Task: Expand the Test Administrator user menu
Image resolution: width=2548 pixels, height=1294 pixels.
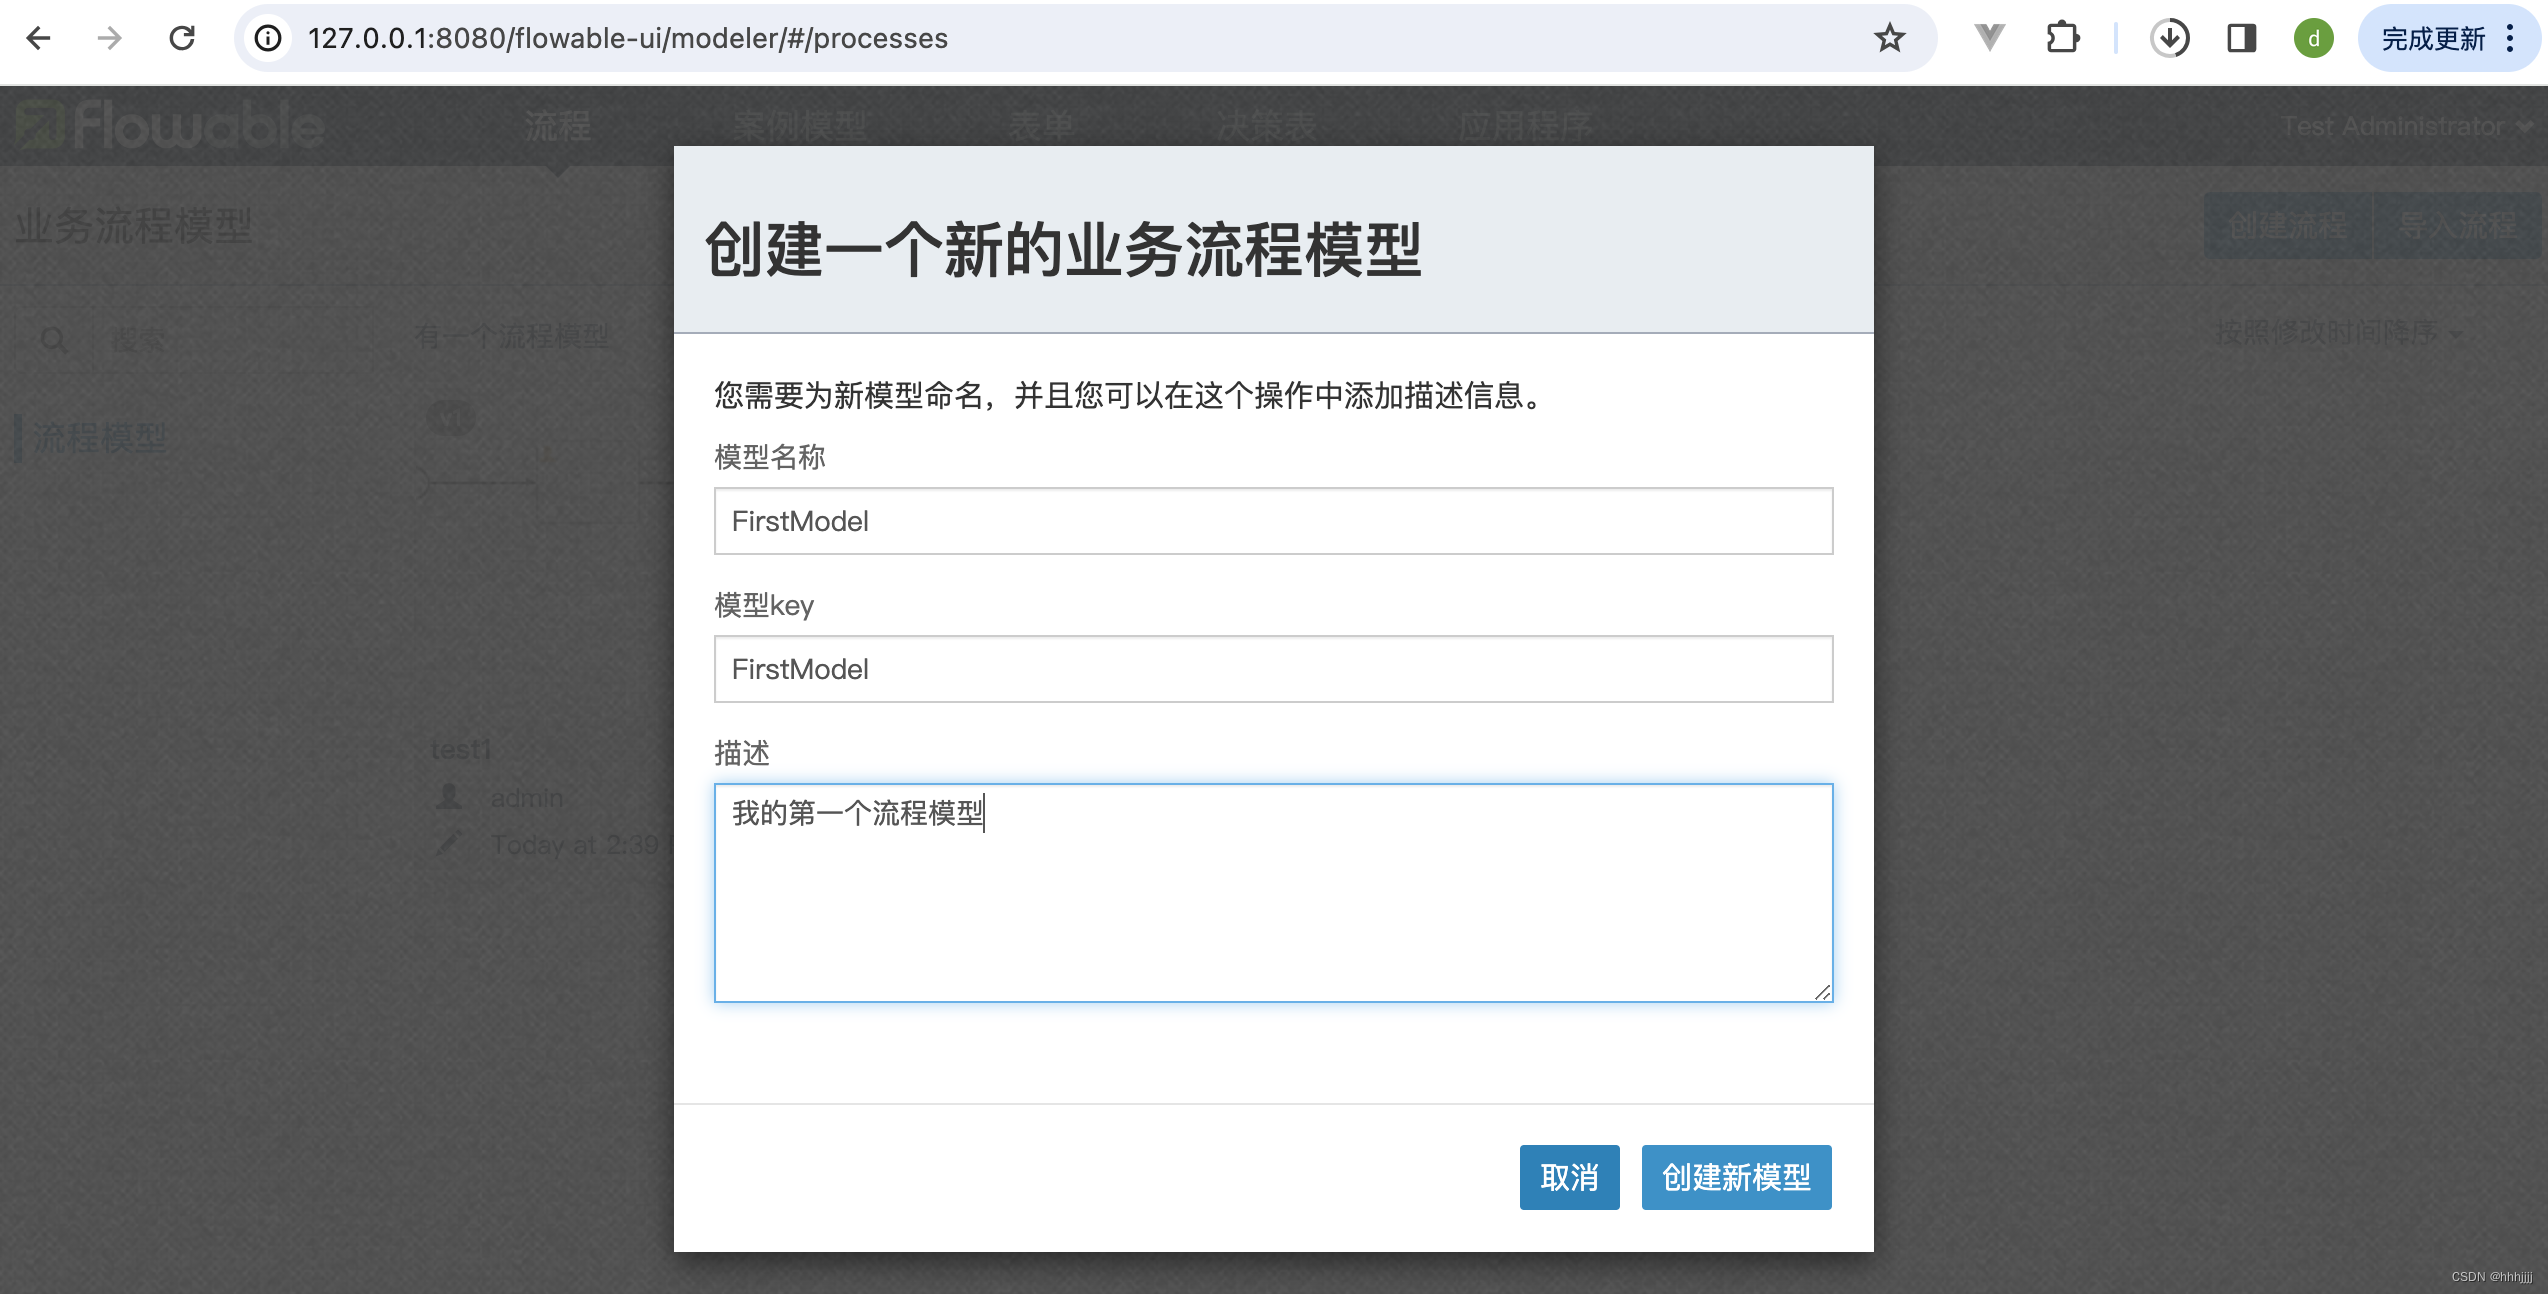Action: coord(2406,126)
